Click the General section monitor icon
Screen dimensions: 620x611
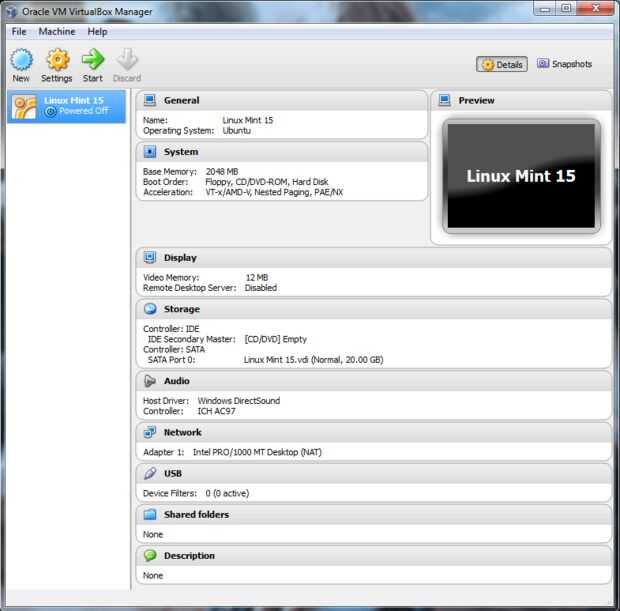pos(149,100)
